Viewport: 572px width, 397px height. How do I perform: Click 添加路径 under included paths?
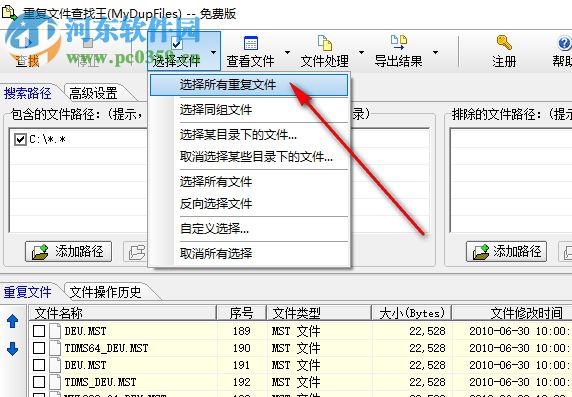point(69,251)
